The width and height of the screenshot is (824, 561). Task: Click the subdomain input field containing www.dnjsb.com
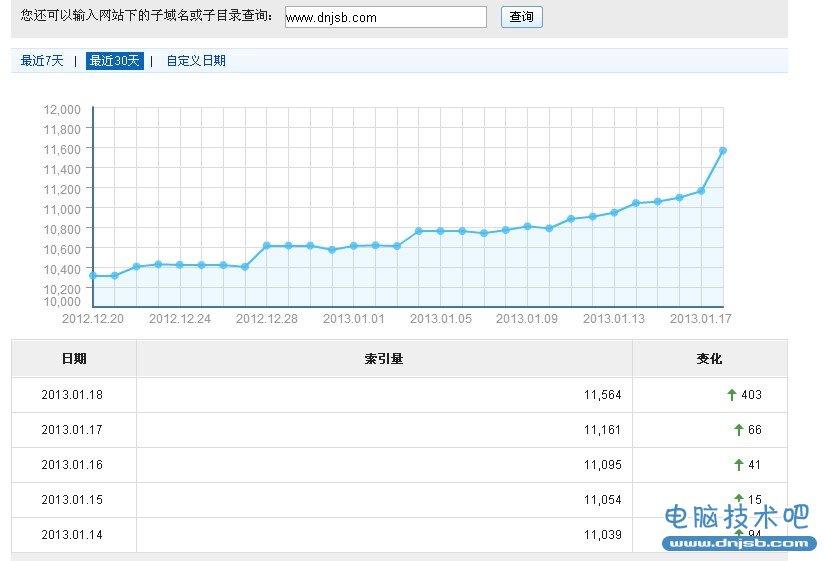click(x=385, y=17)
